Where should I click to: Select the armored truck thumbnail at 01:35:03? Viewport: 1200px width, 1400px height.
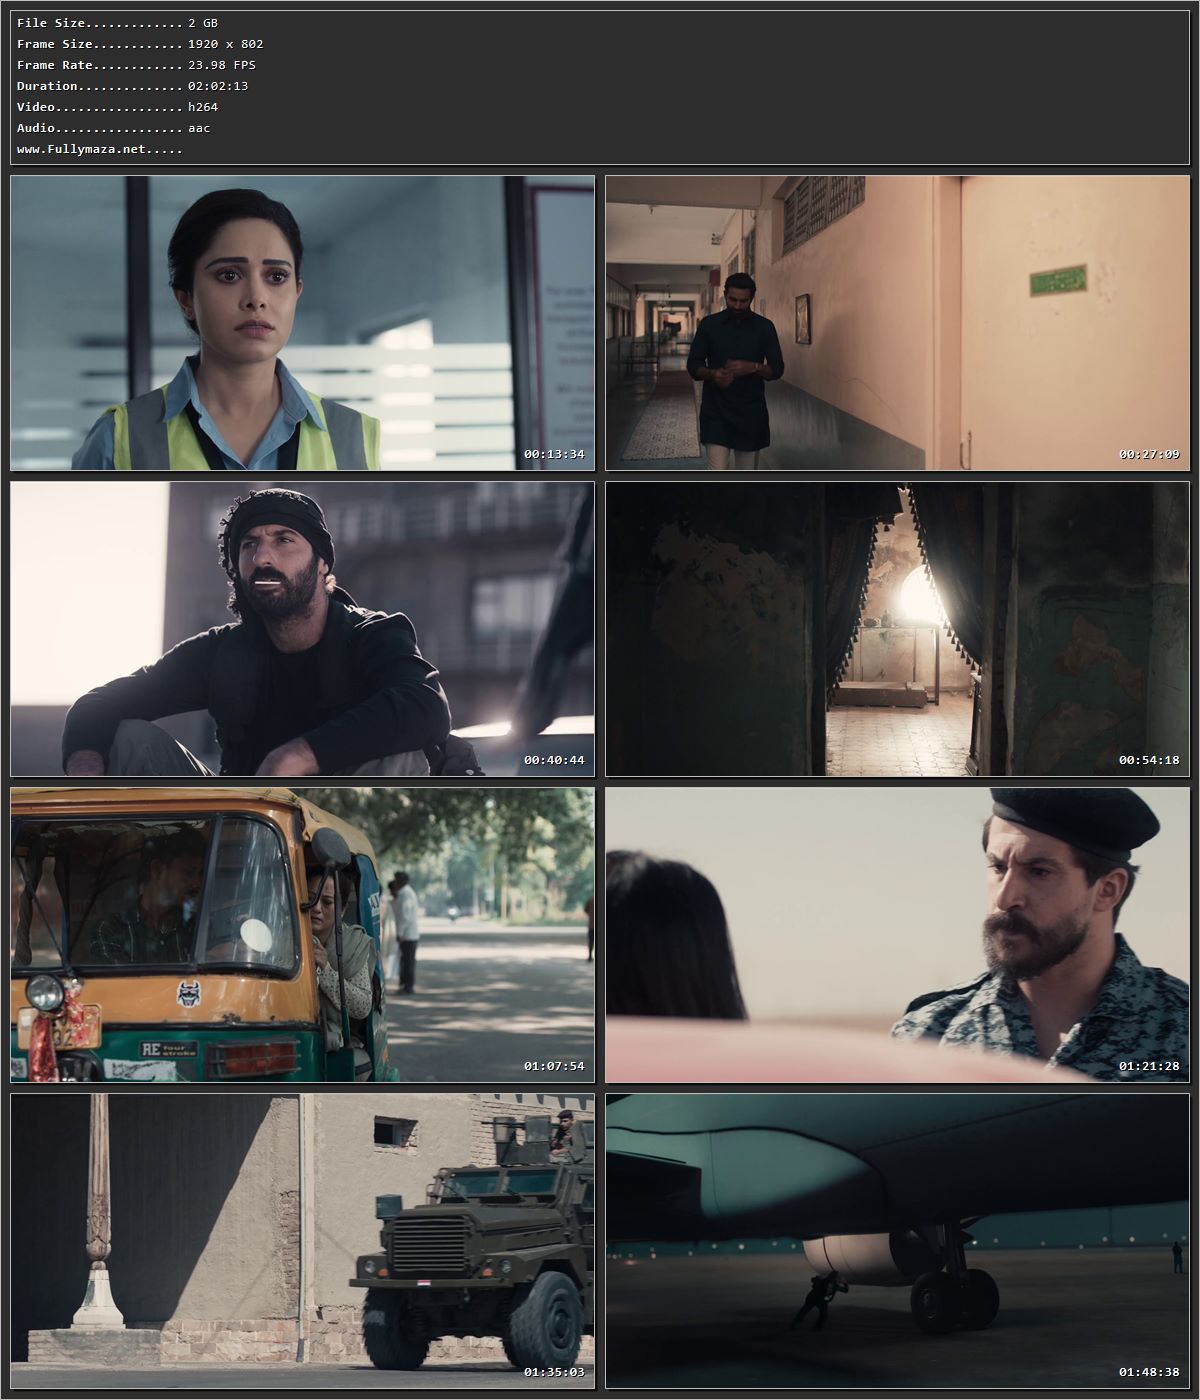tap(302, 1241)
